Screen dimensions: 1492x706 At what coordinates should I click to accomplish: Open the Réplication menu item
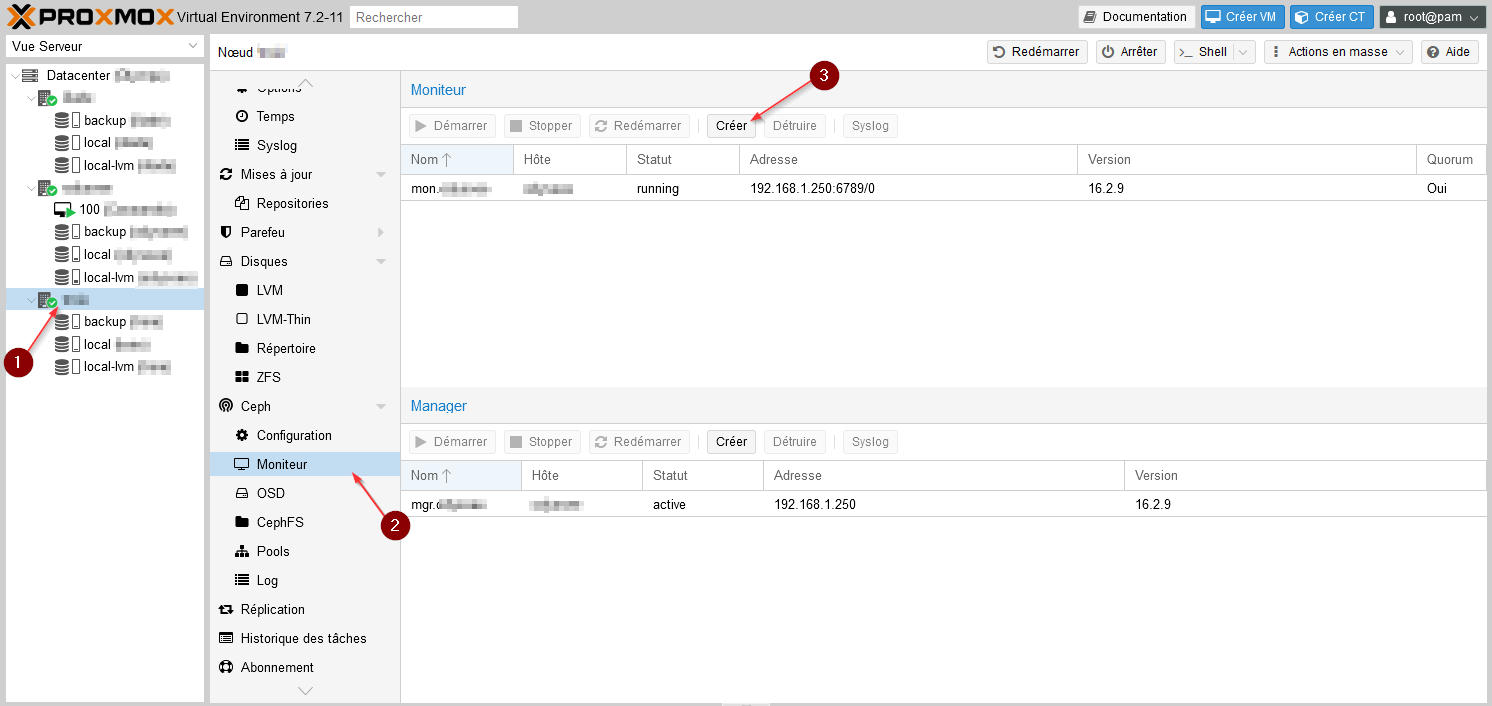[272, 610]
